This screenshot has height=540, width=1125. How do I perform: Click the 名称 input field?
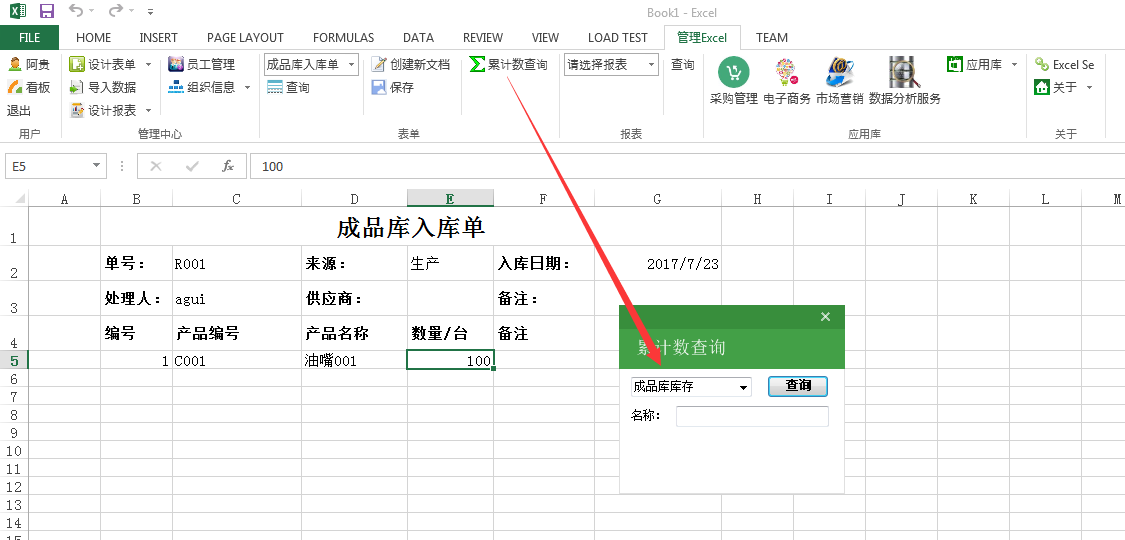pos(752,416)
